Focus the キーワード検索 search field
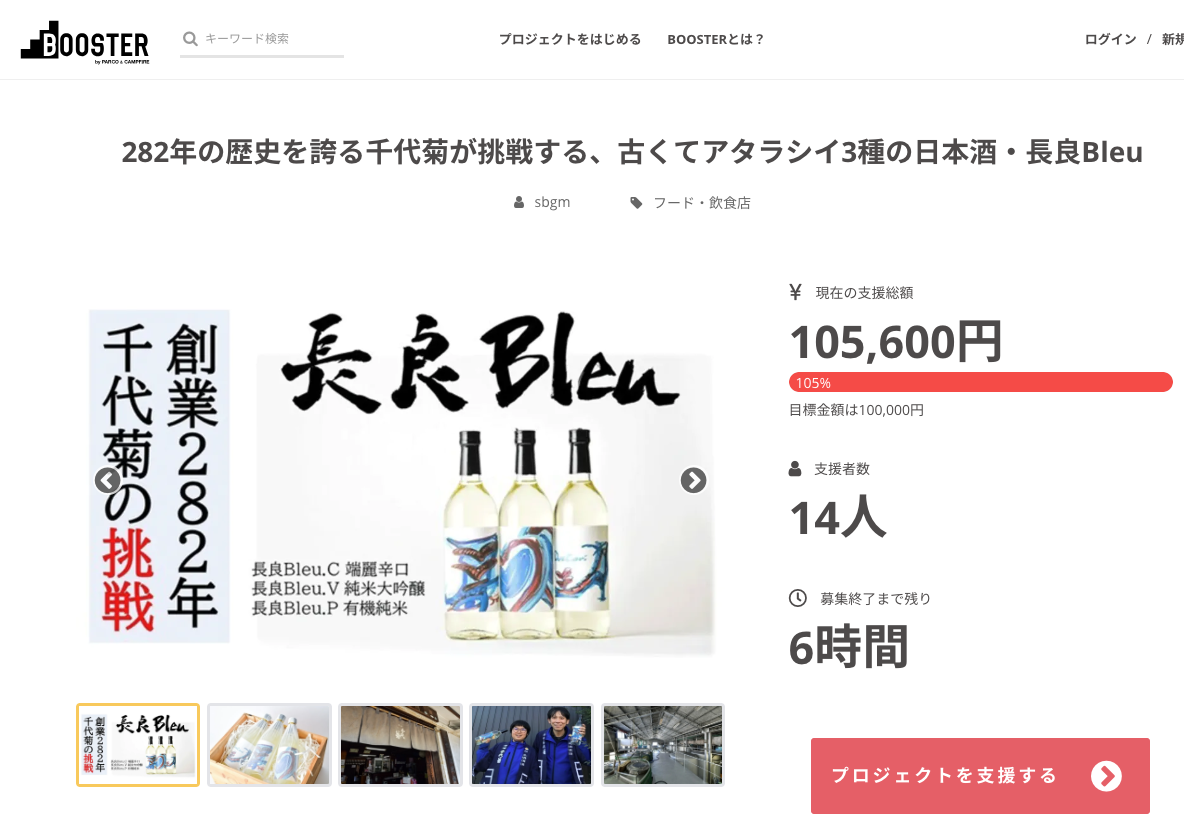1184x824 pixels. coord(261,39)
